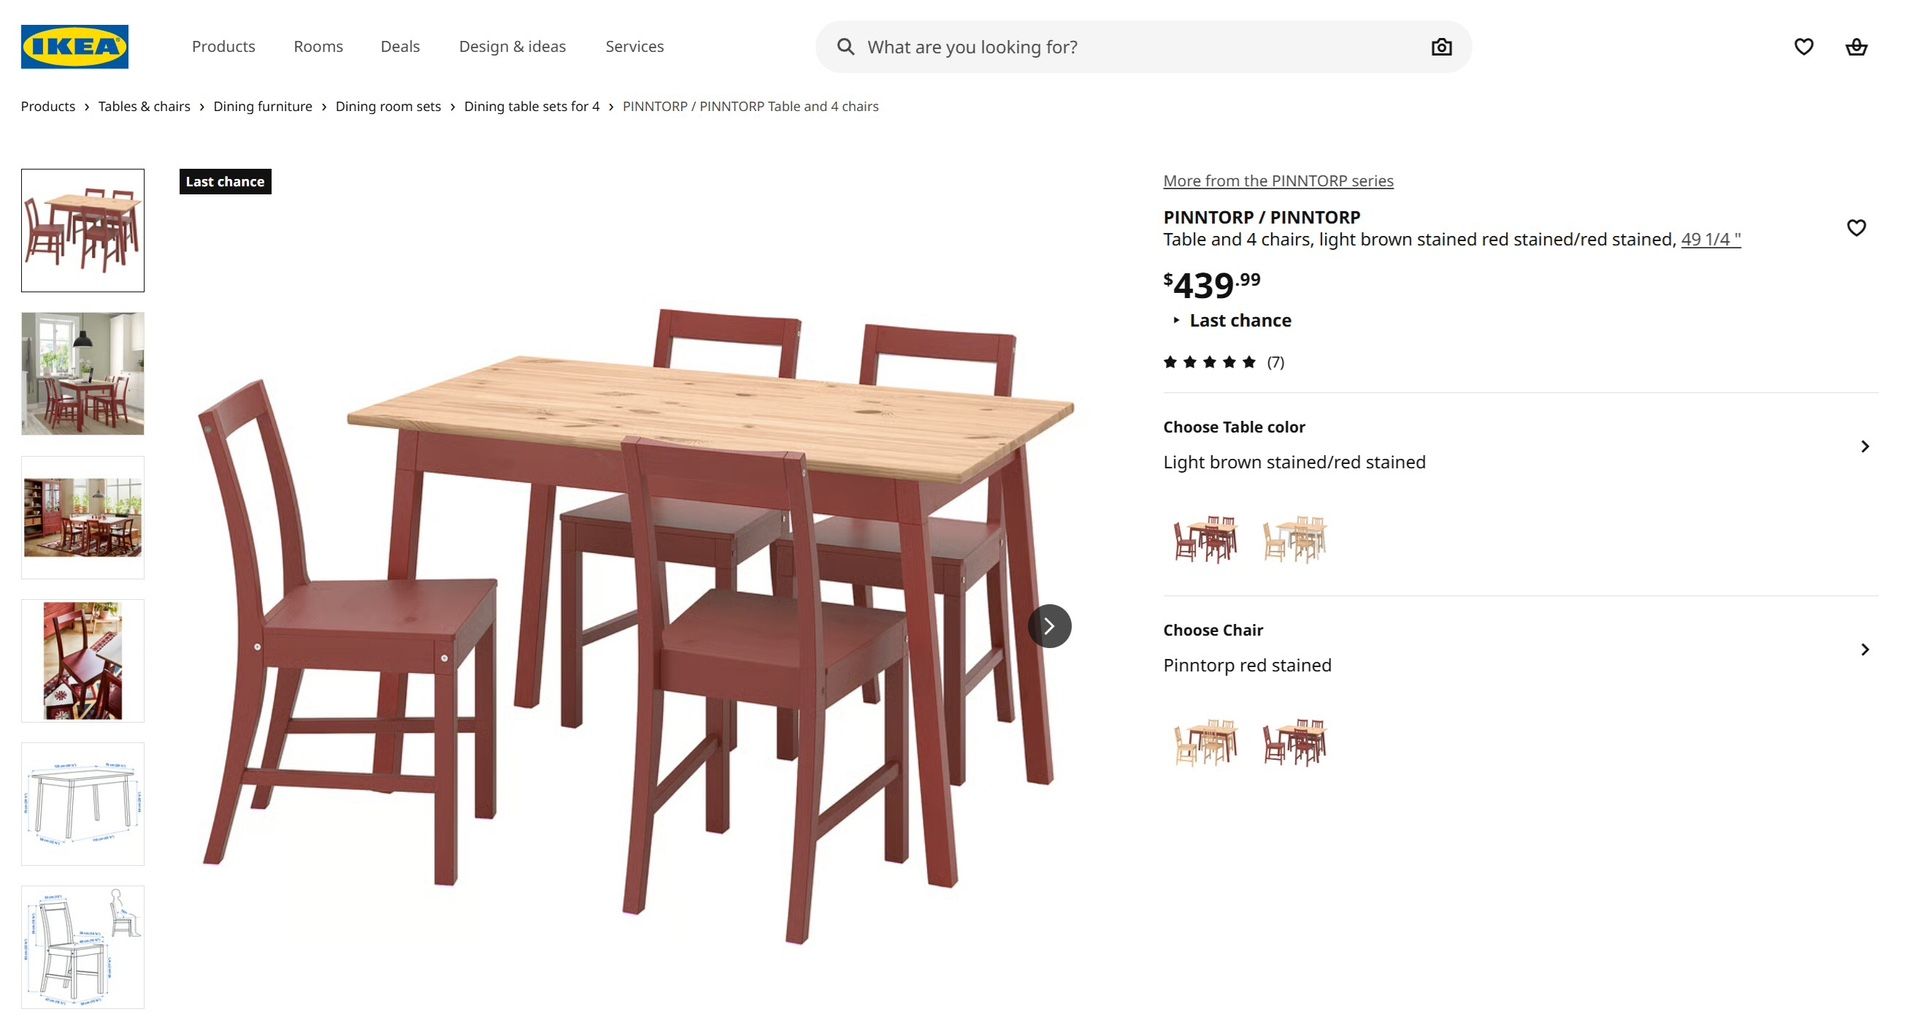Expand Choose Chair chevron
The height and width of the screenshot is (1028, 1920).
tap(1864, 649)
